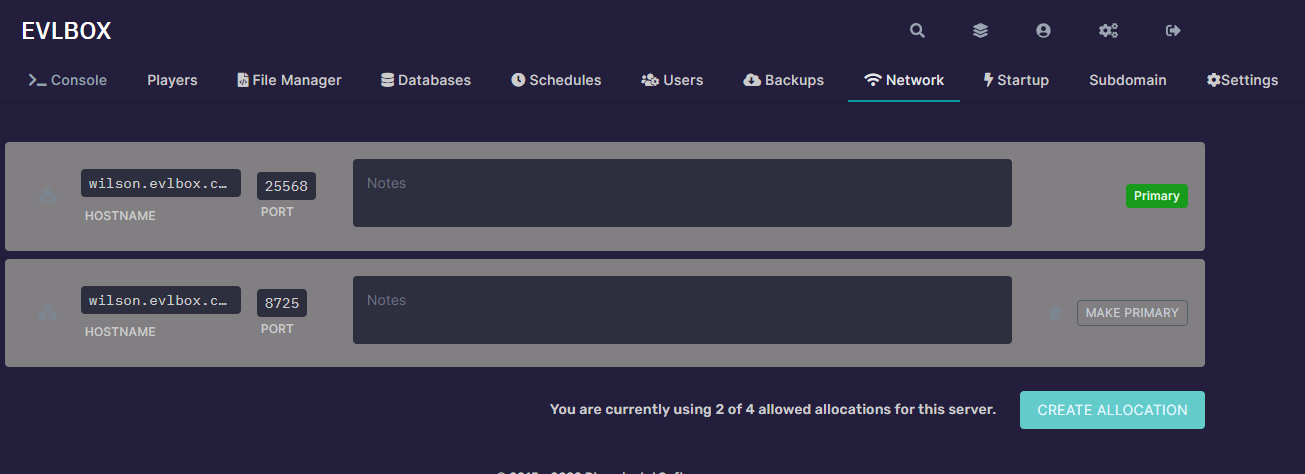
Task: Open the admin gears icon
Action: (1108, 31)
